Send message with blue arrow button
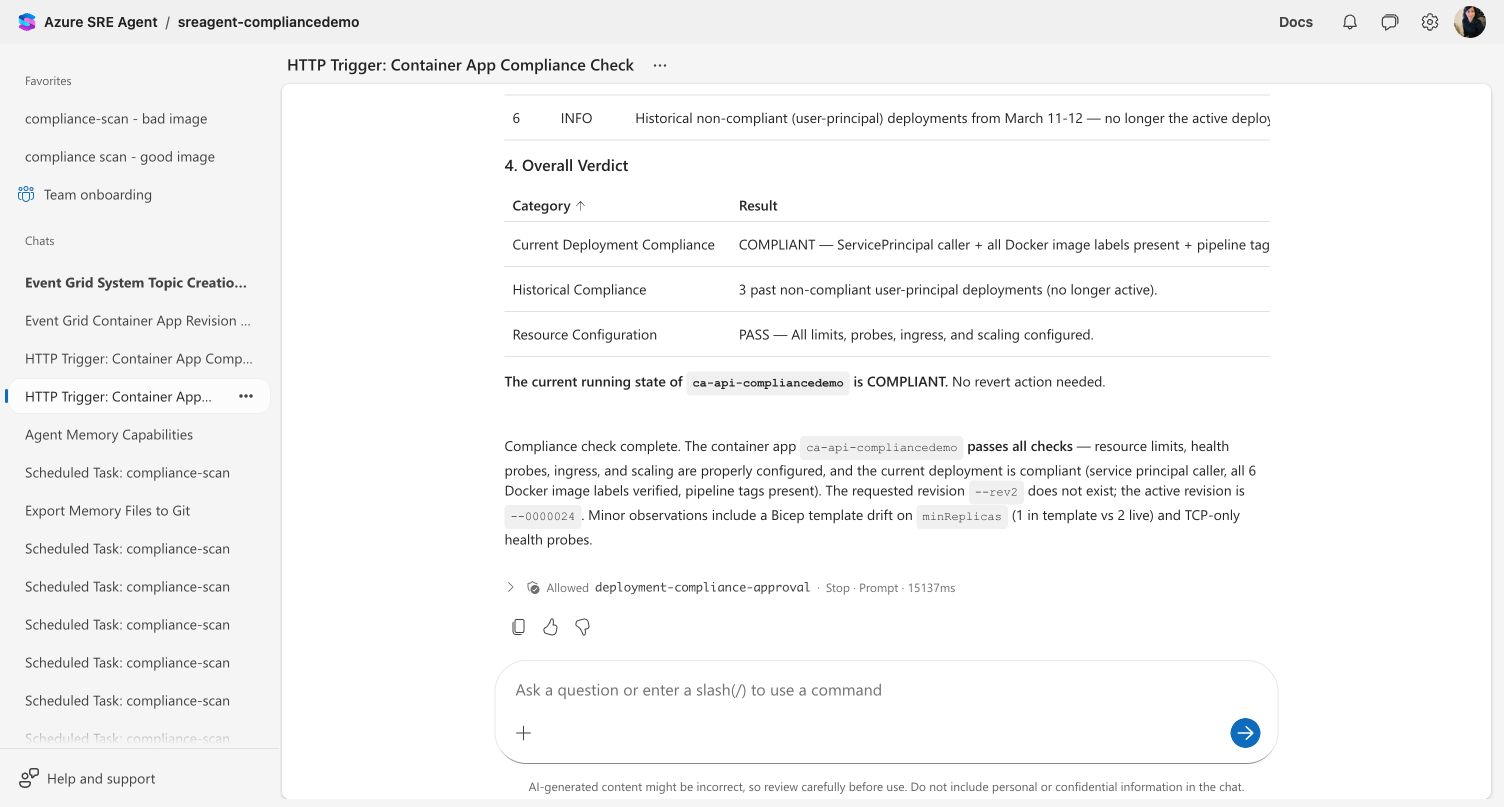 1245,733
